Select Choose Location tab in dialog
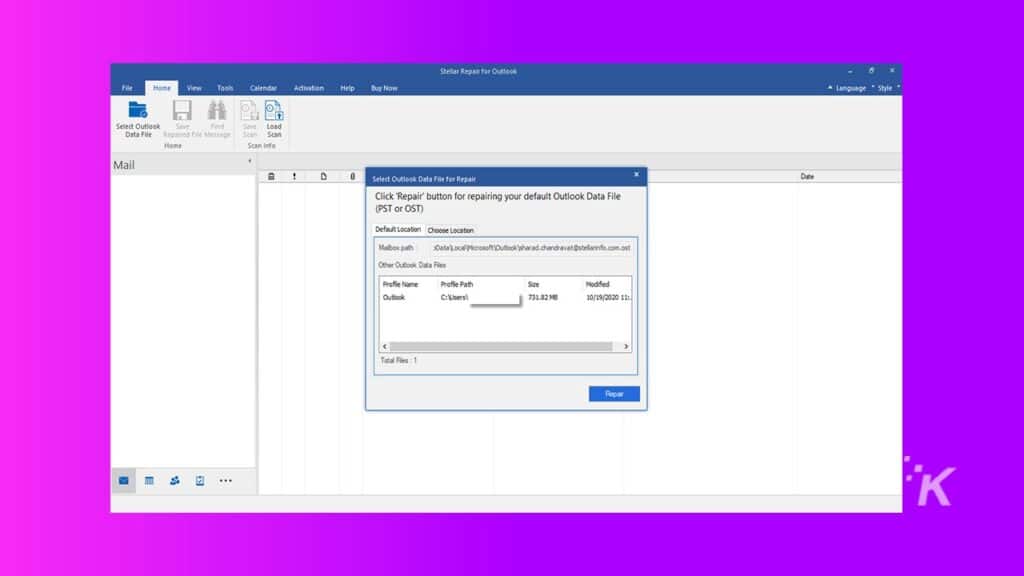 pyautogui.click(x=451, y=231)
